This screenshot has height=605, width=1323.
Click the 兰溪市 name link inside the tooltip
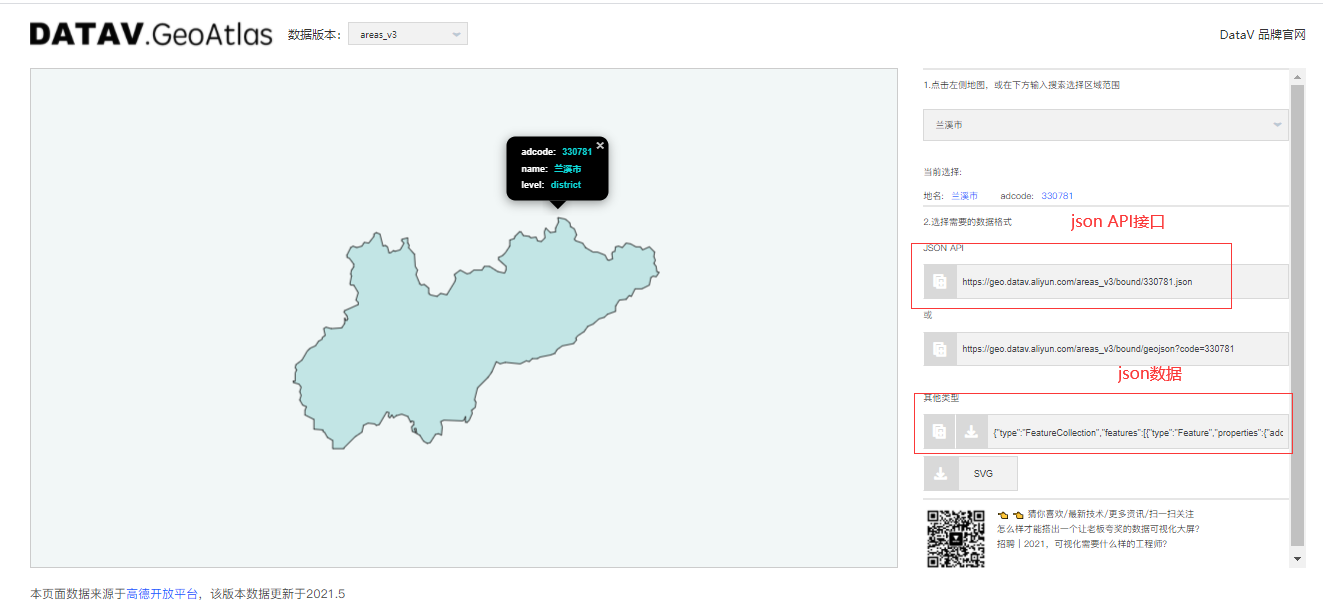[x=567, y=167]
